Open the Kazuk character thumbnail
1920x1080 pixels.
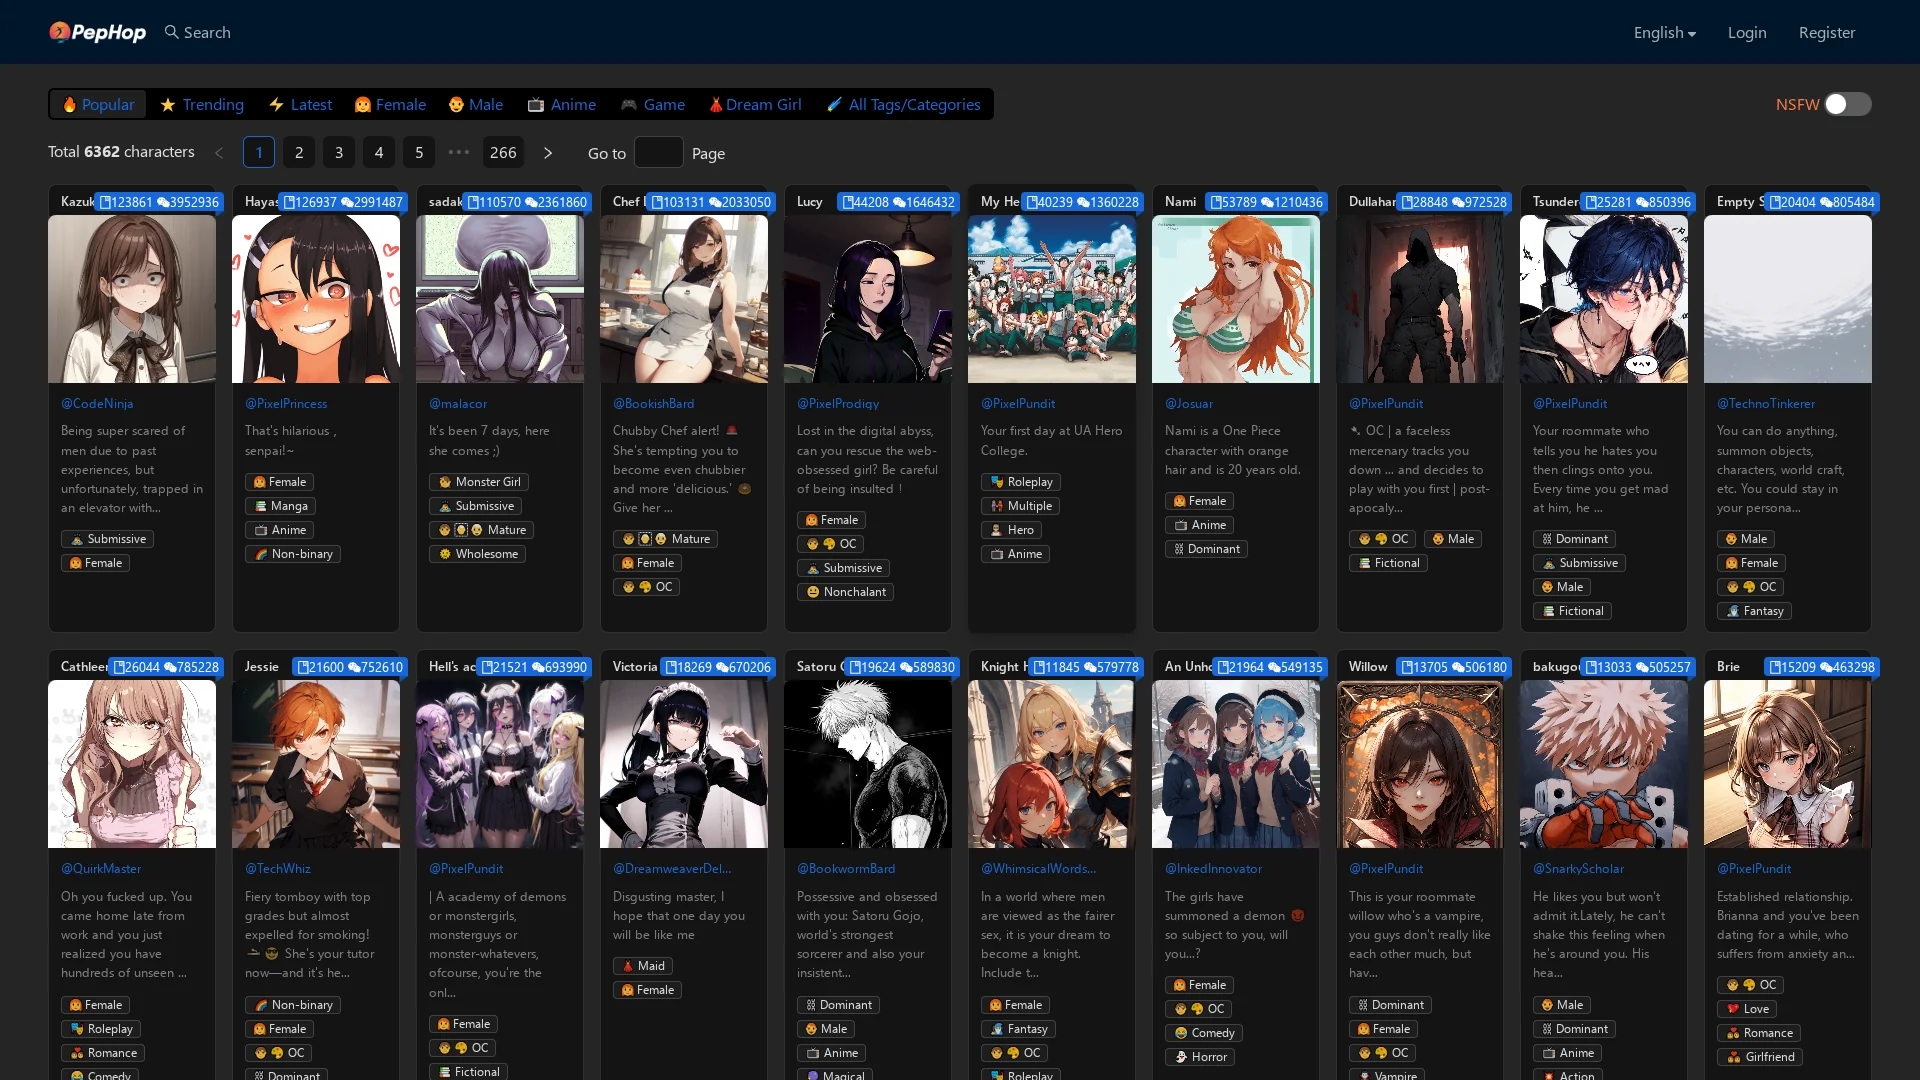[x=132, y=299]
